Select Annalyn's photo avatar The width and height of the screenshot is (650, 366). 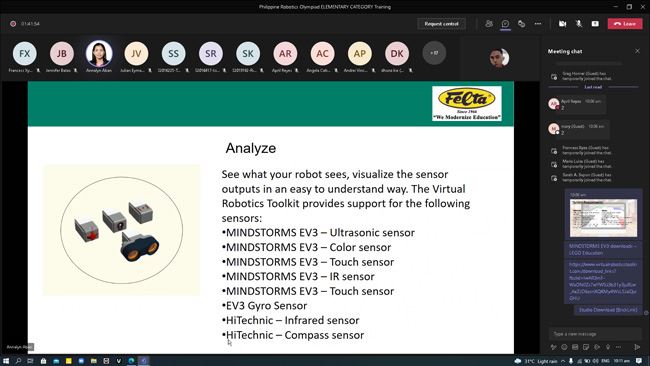coord(99,53)
